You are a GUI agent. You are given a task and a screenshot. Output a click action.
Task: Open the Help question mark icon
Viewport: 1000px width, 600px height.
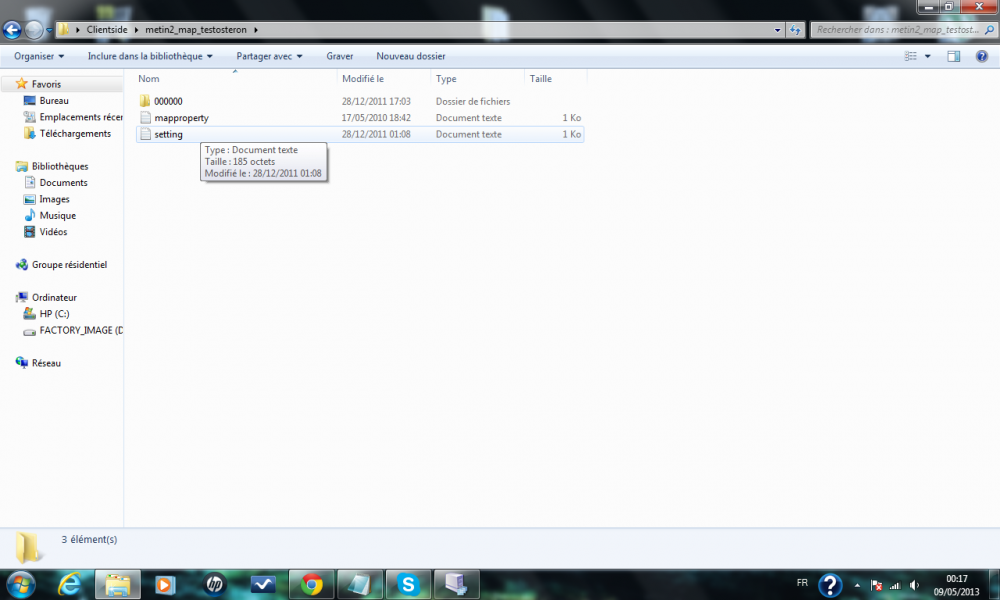982,56
